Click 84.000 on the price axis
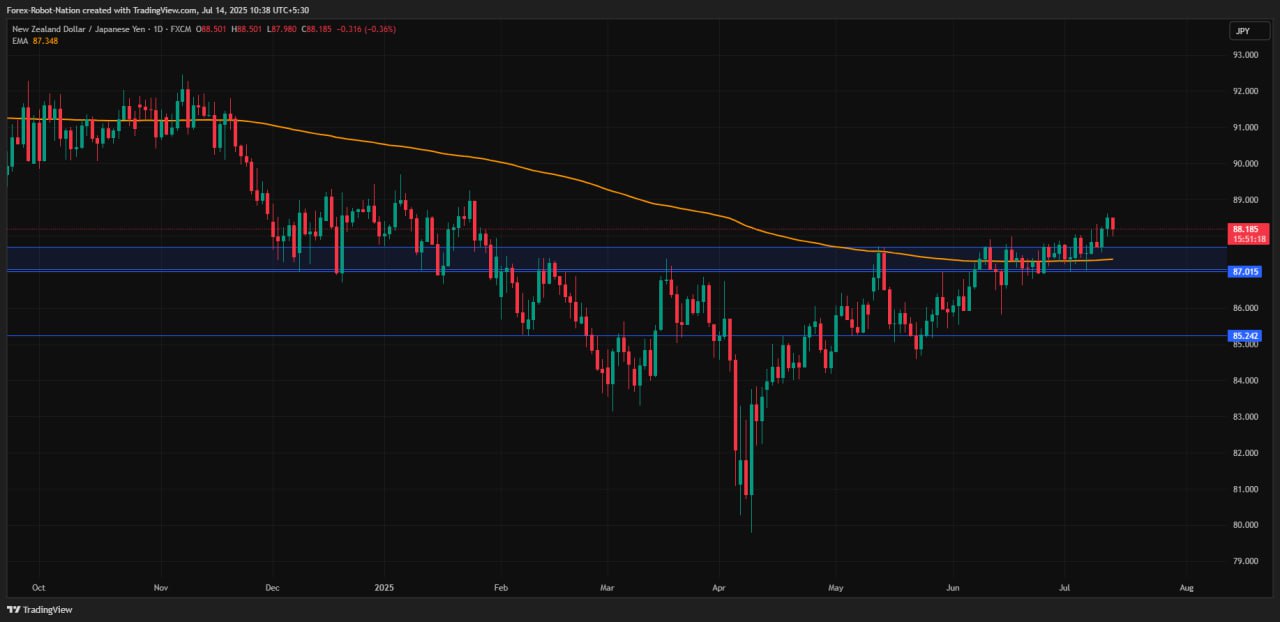Image resolution: width=1280 pixels, height=622 pixels. (x=1245, y=380)
